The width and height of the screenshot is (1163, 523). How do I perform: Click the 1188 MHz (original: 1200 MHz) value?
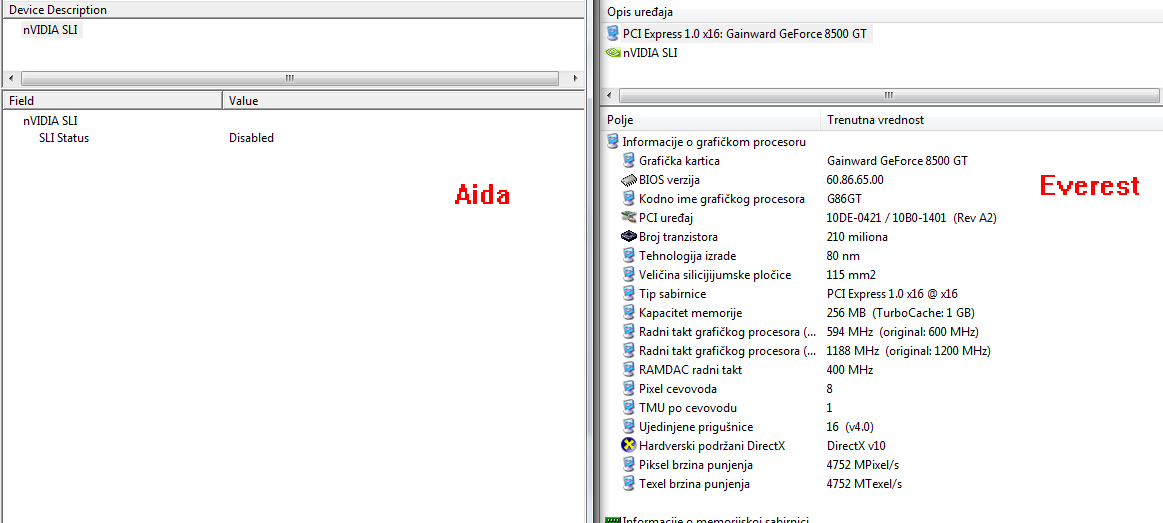(908, 351)
